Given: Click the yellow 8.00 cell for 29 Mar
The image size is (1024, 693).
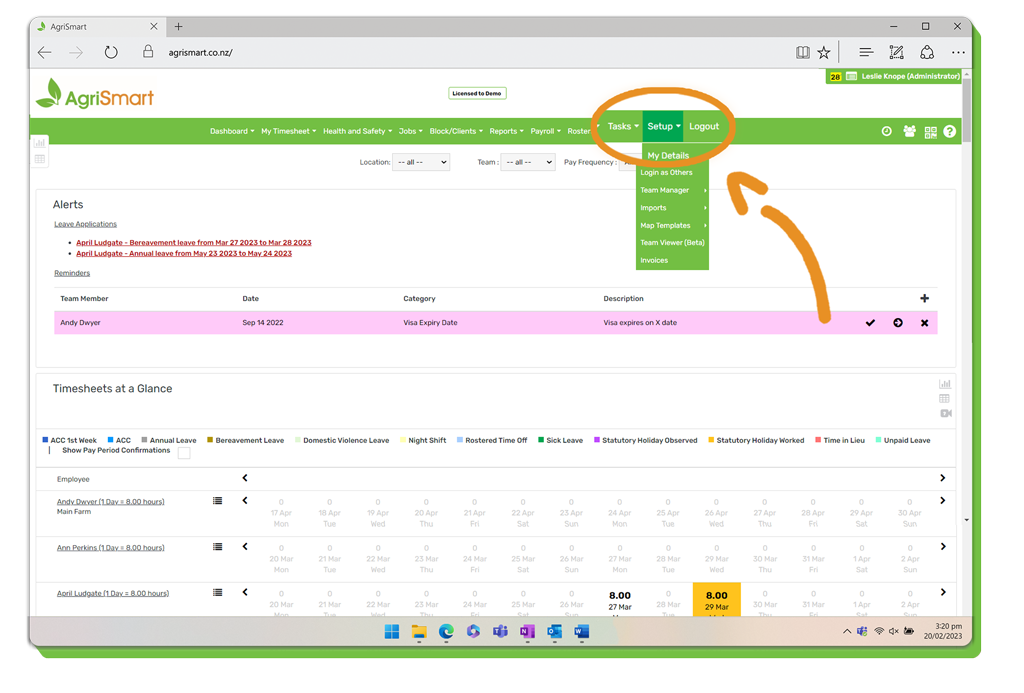Looking at the screenshot, I should [716, 599].
